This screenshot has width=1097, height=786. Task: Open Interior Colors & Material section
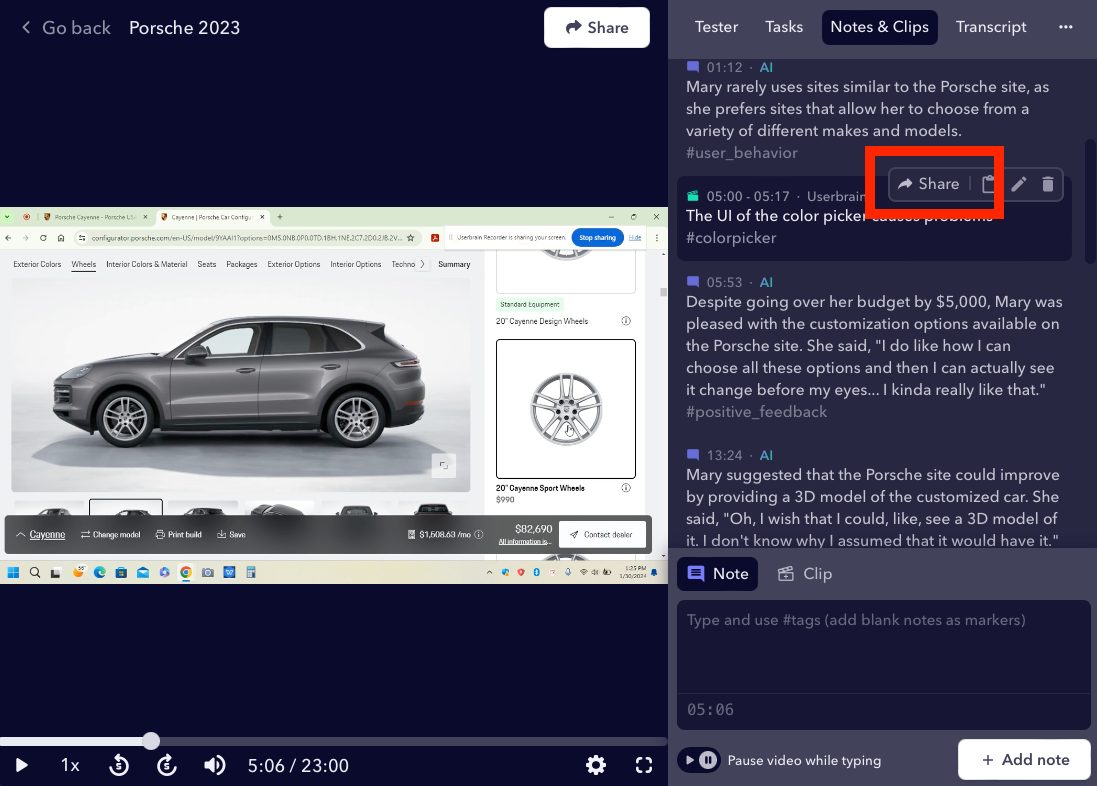[x=147, y=265]
